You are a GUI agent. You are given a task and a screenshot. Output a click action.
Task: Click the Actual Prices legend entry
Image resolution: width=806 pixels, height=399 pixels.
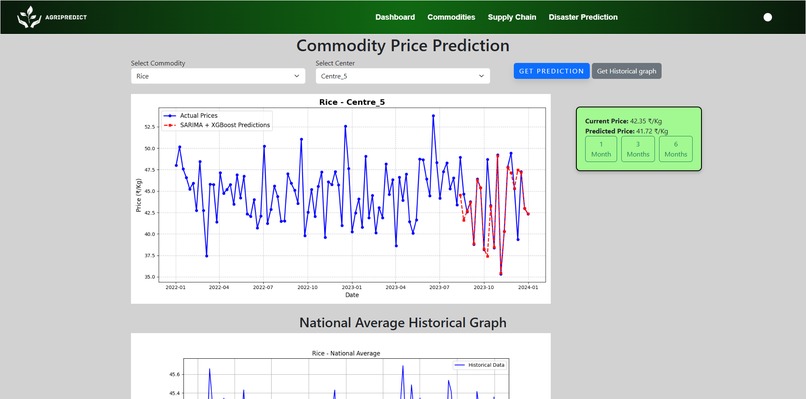coord(190,116)
